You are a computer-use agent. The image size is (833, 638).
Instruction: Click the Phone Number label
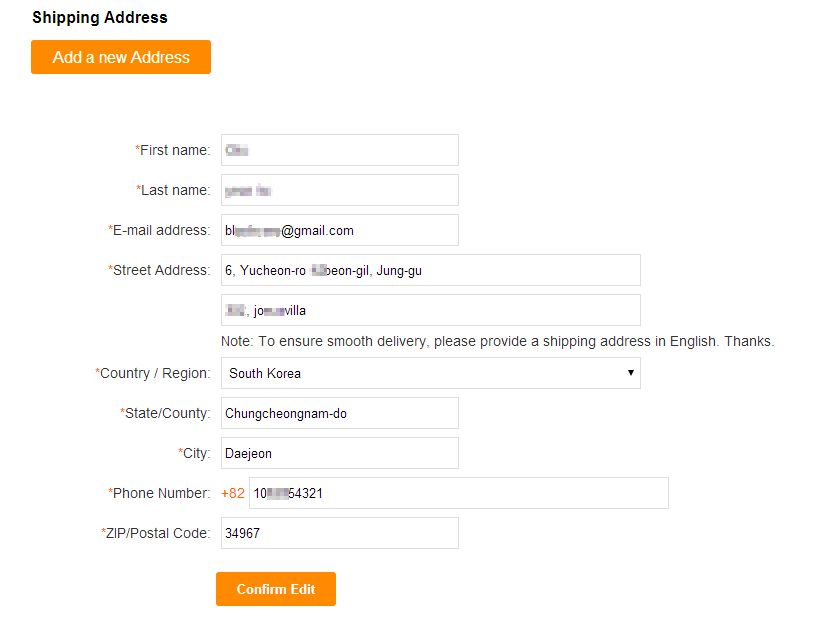(160, 493)
